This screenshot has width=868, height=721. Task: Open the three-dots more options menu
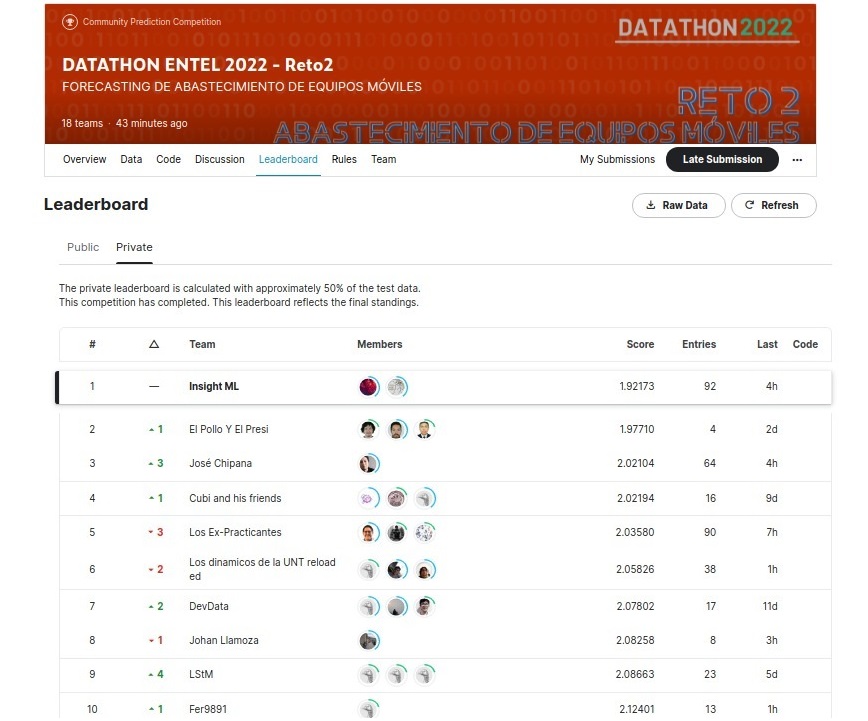click(797, 159)
